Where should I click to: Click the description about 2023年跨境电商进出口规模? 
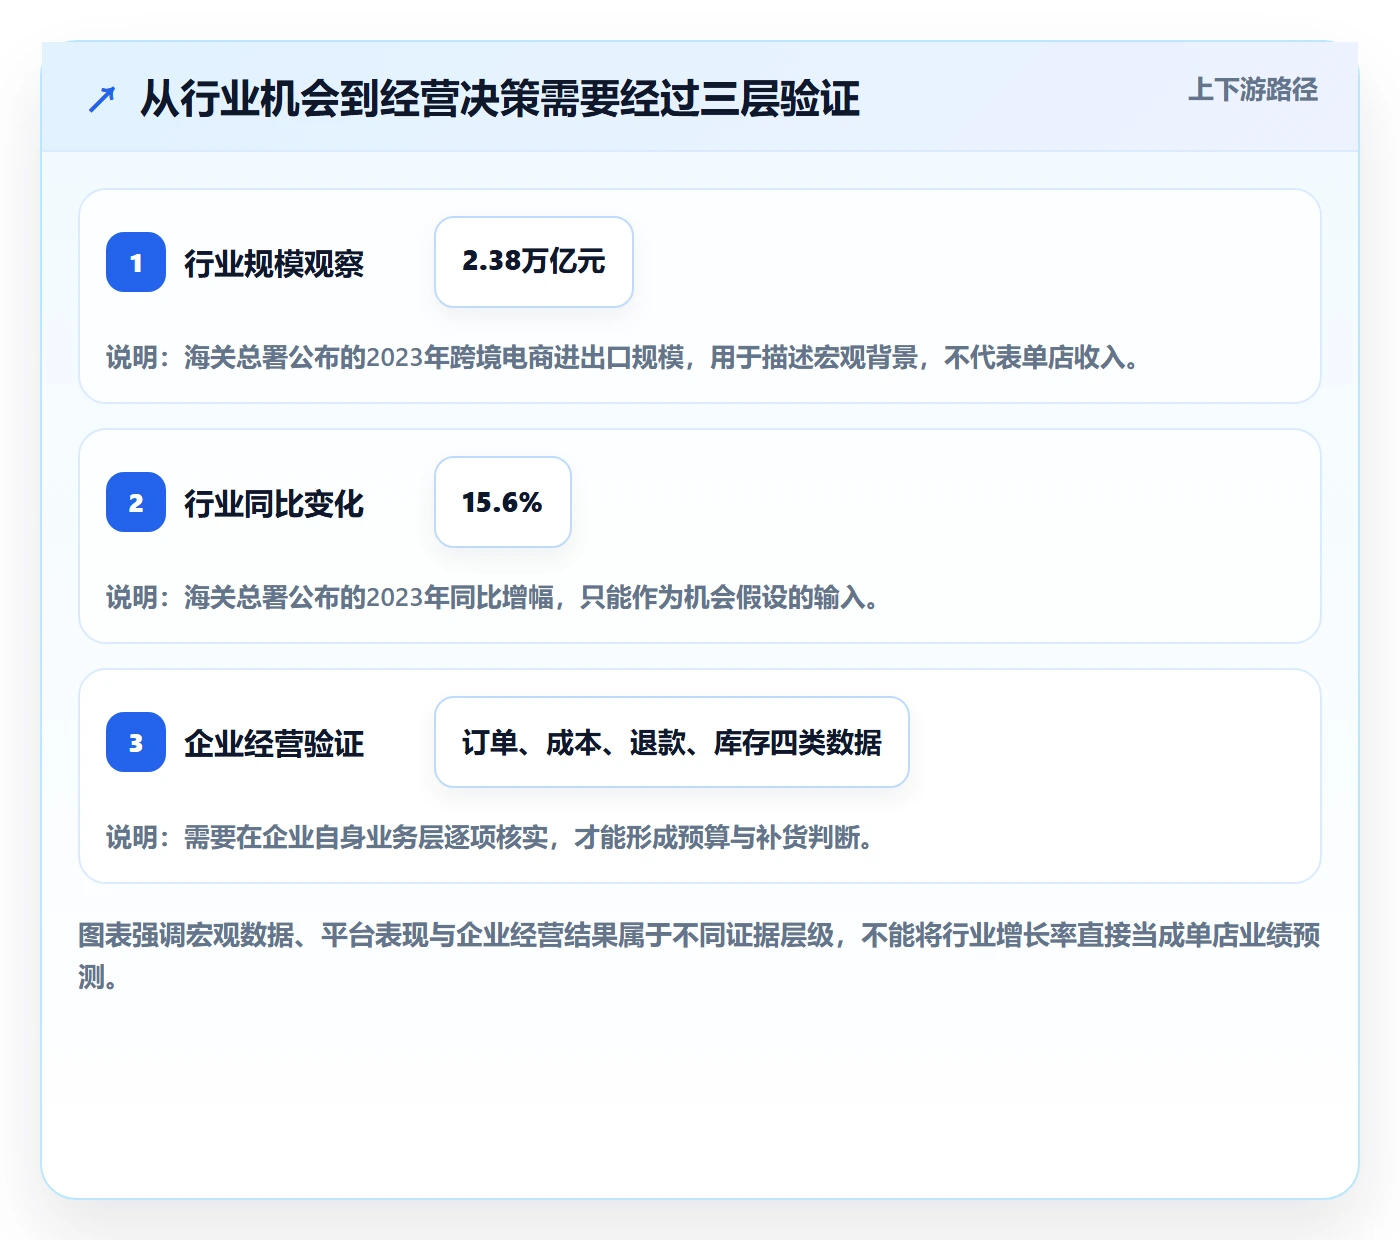coord(623,357)
